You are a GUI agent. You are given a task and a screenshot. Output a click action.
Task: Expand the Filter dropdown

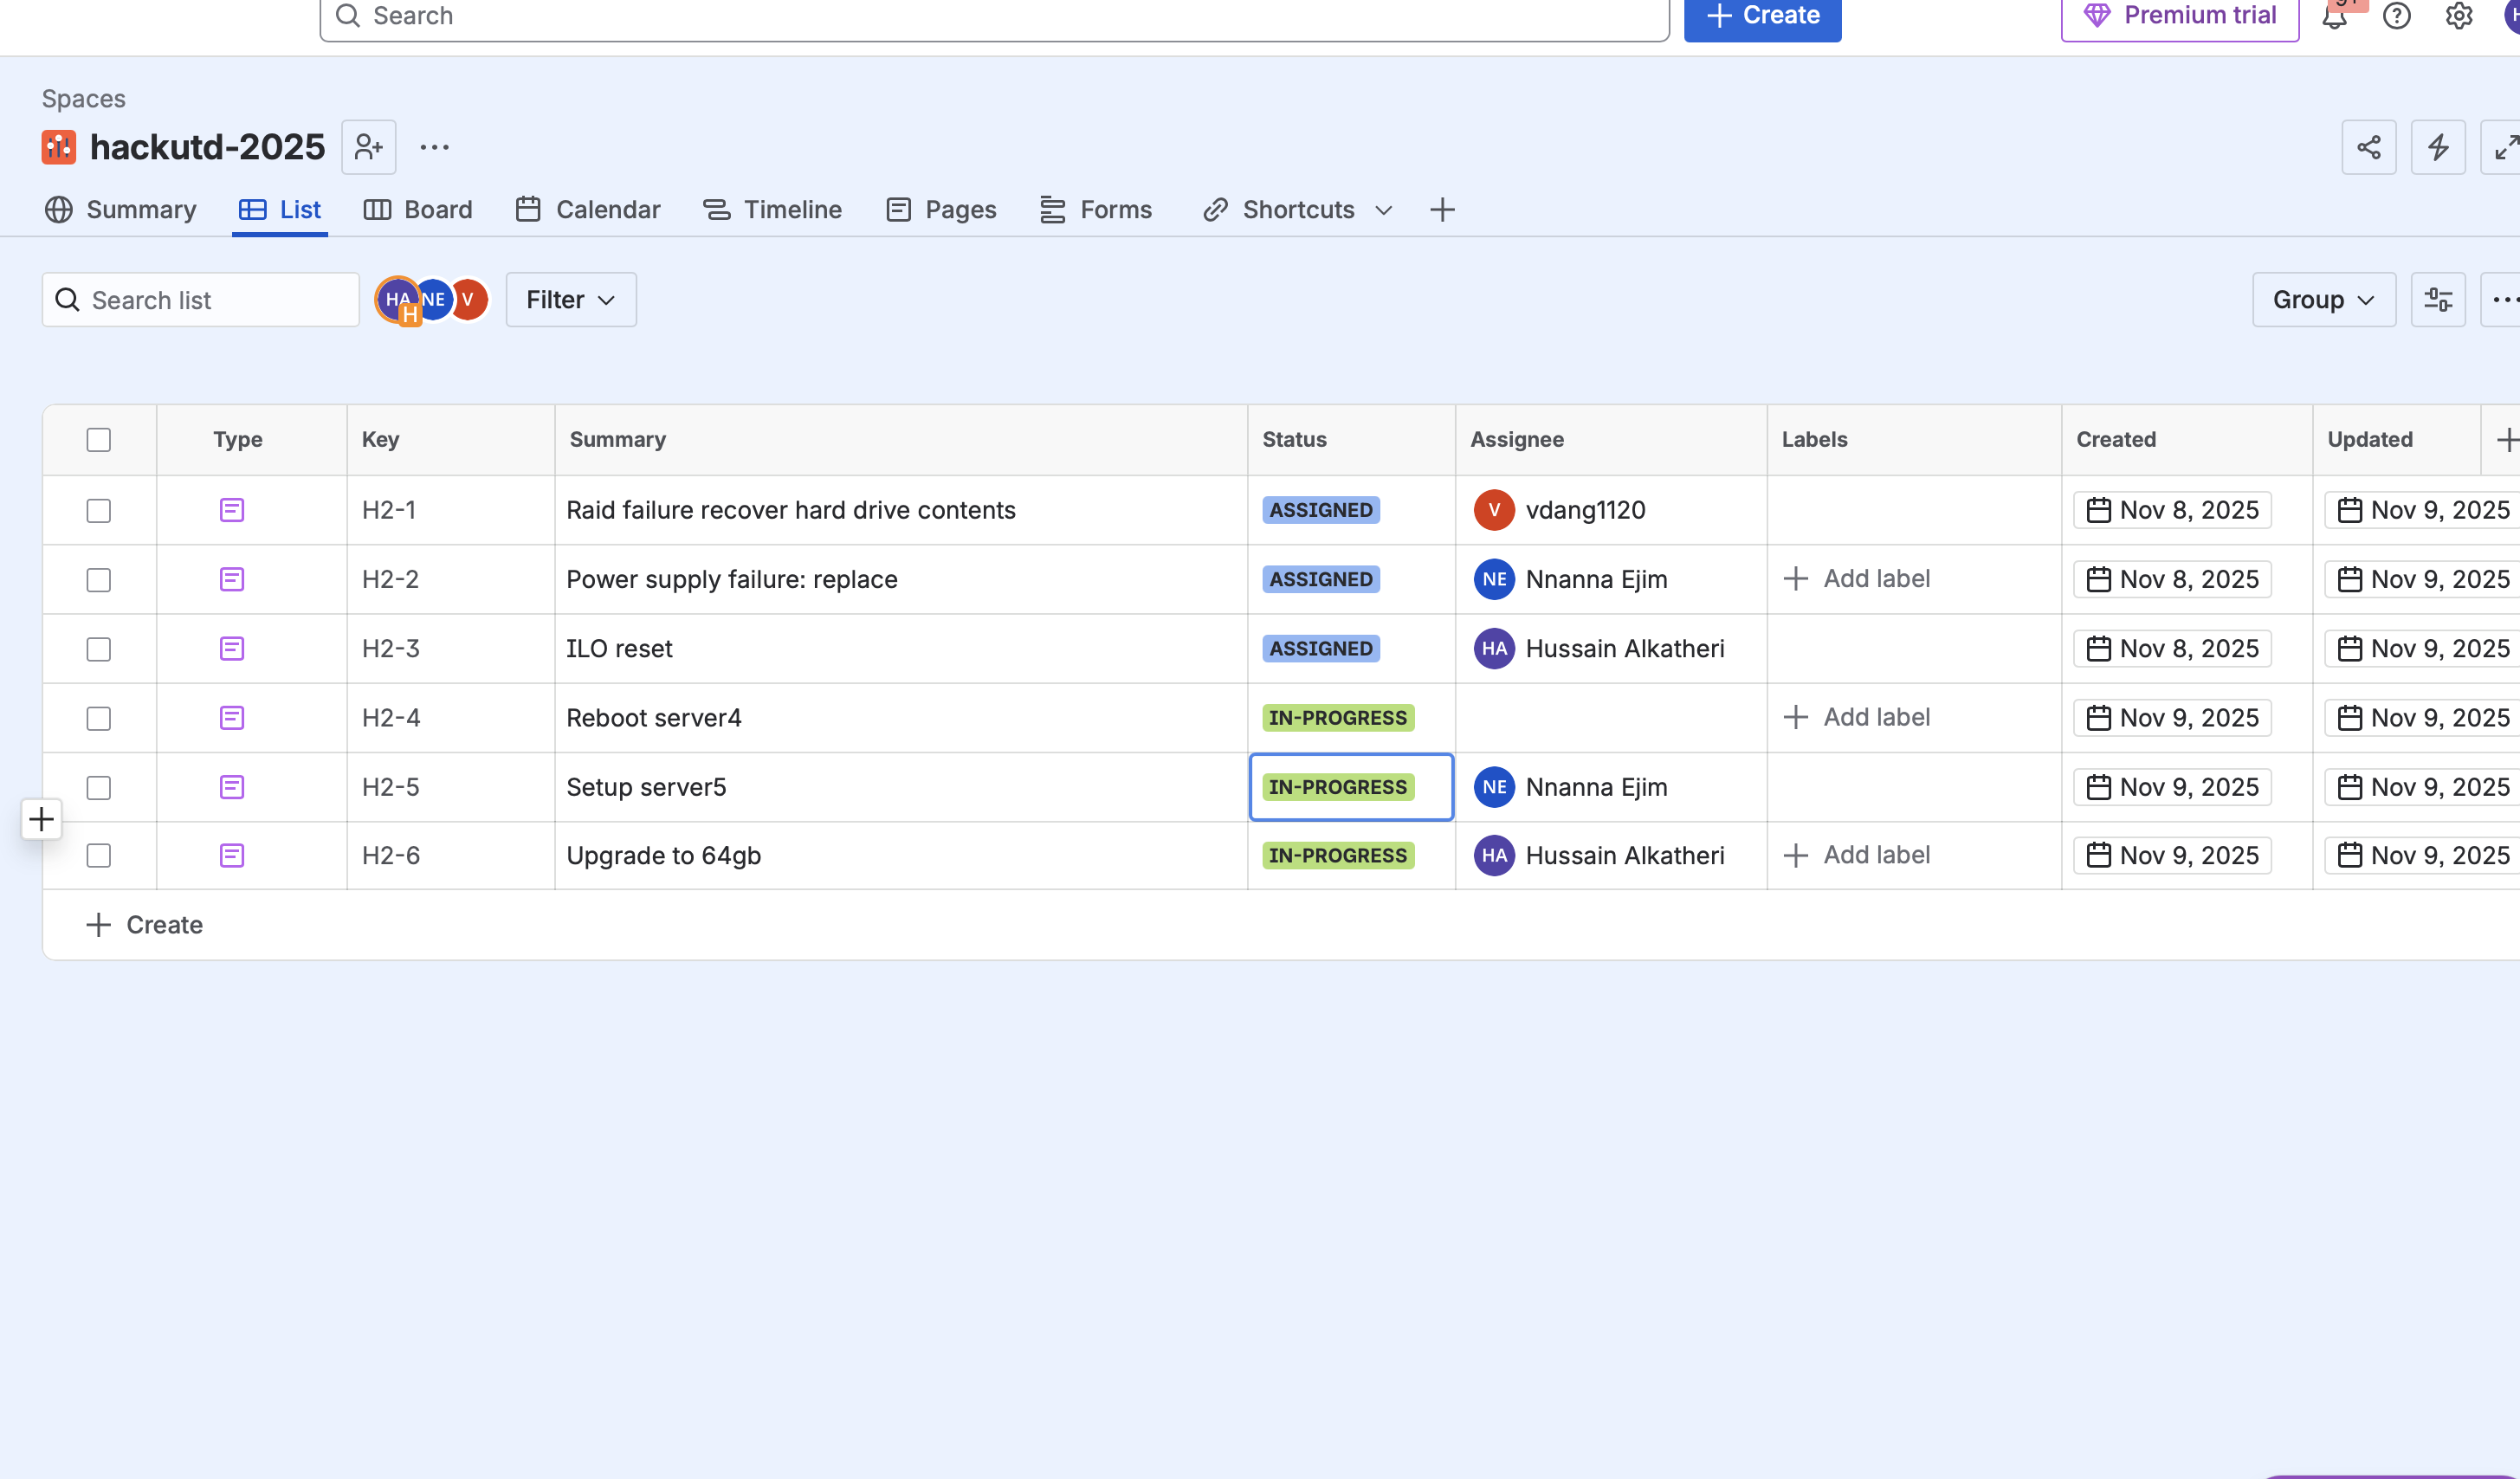(570, 300)
